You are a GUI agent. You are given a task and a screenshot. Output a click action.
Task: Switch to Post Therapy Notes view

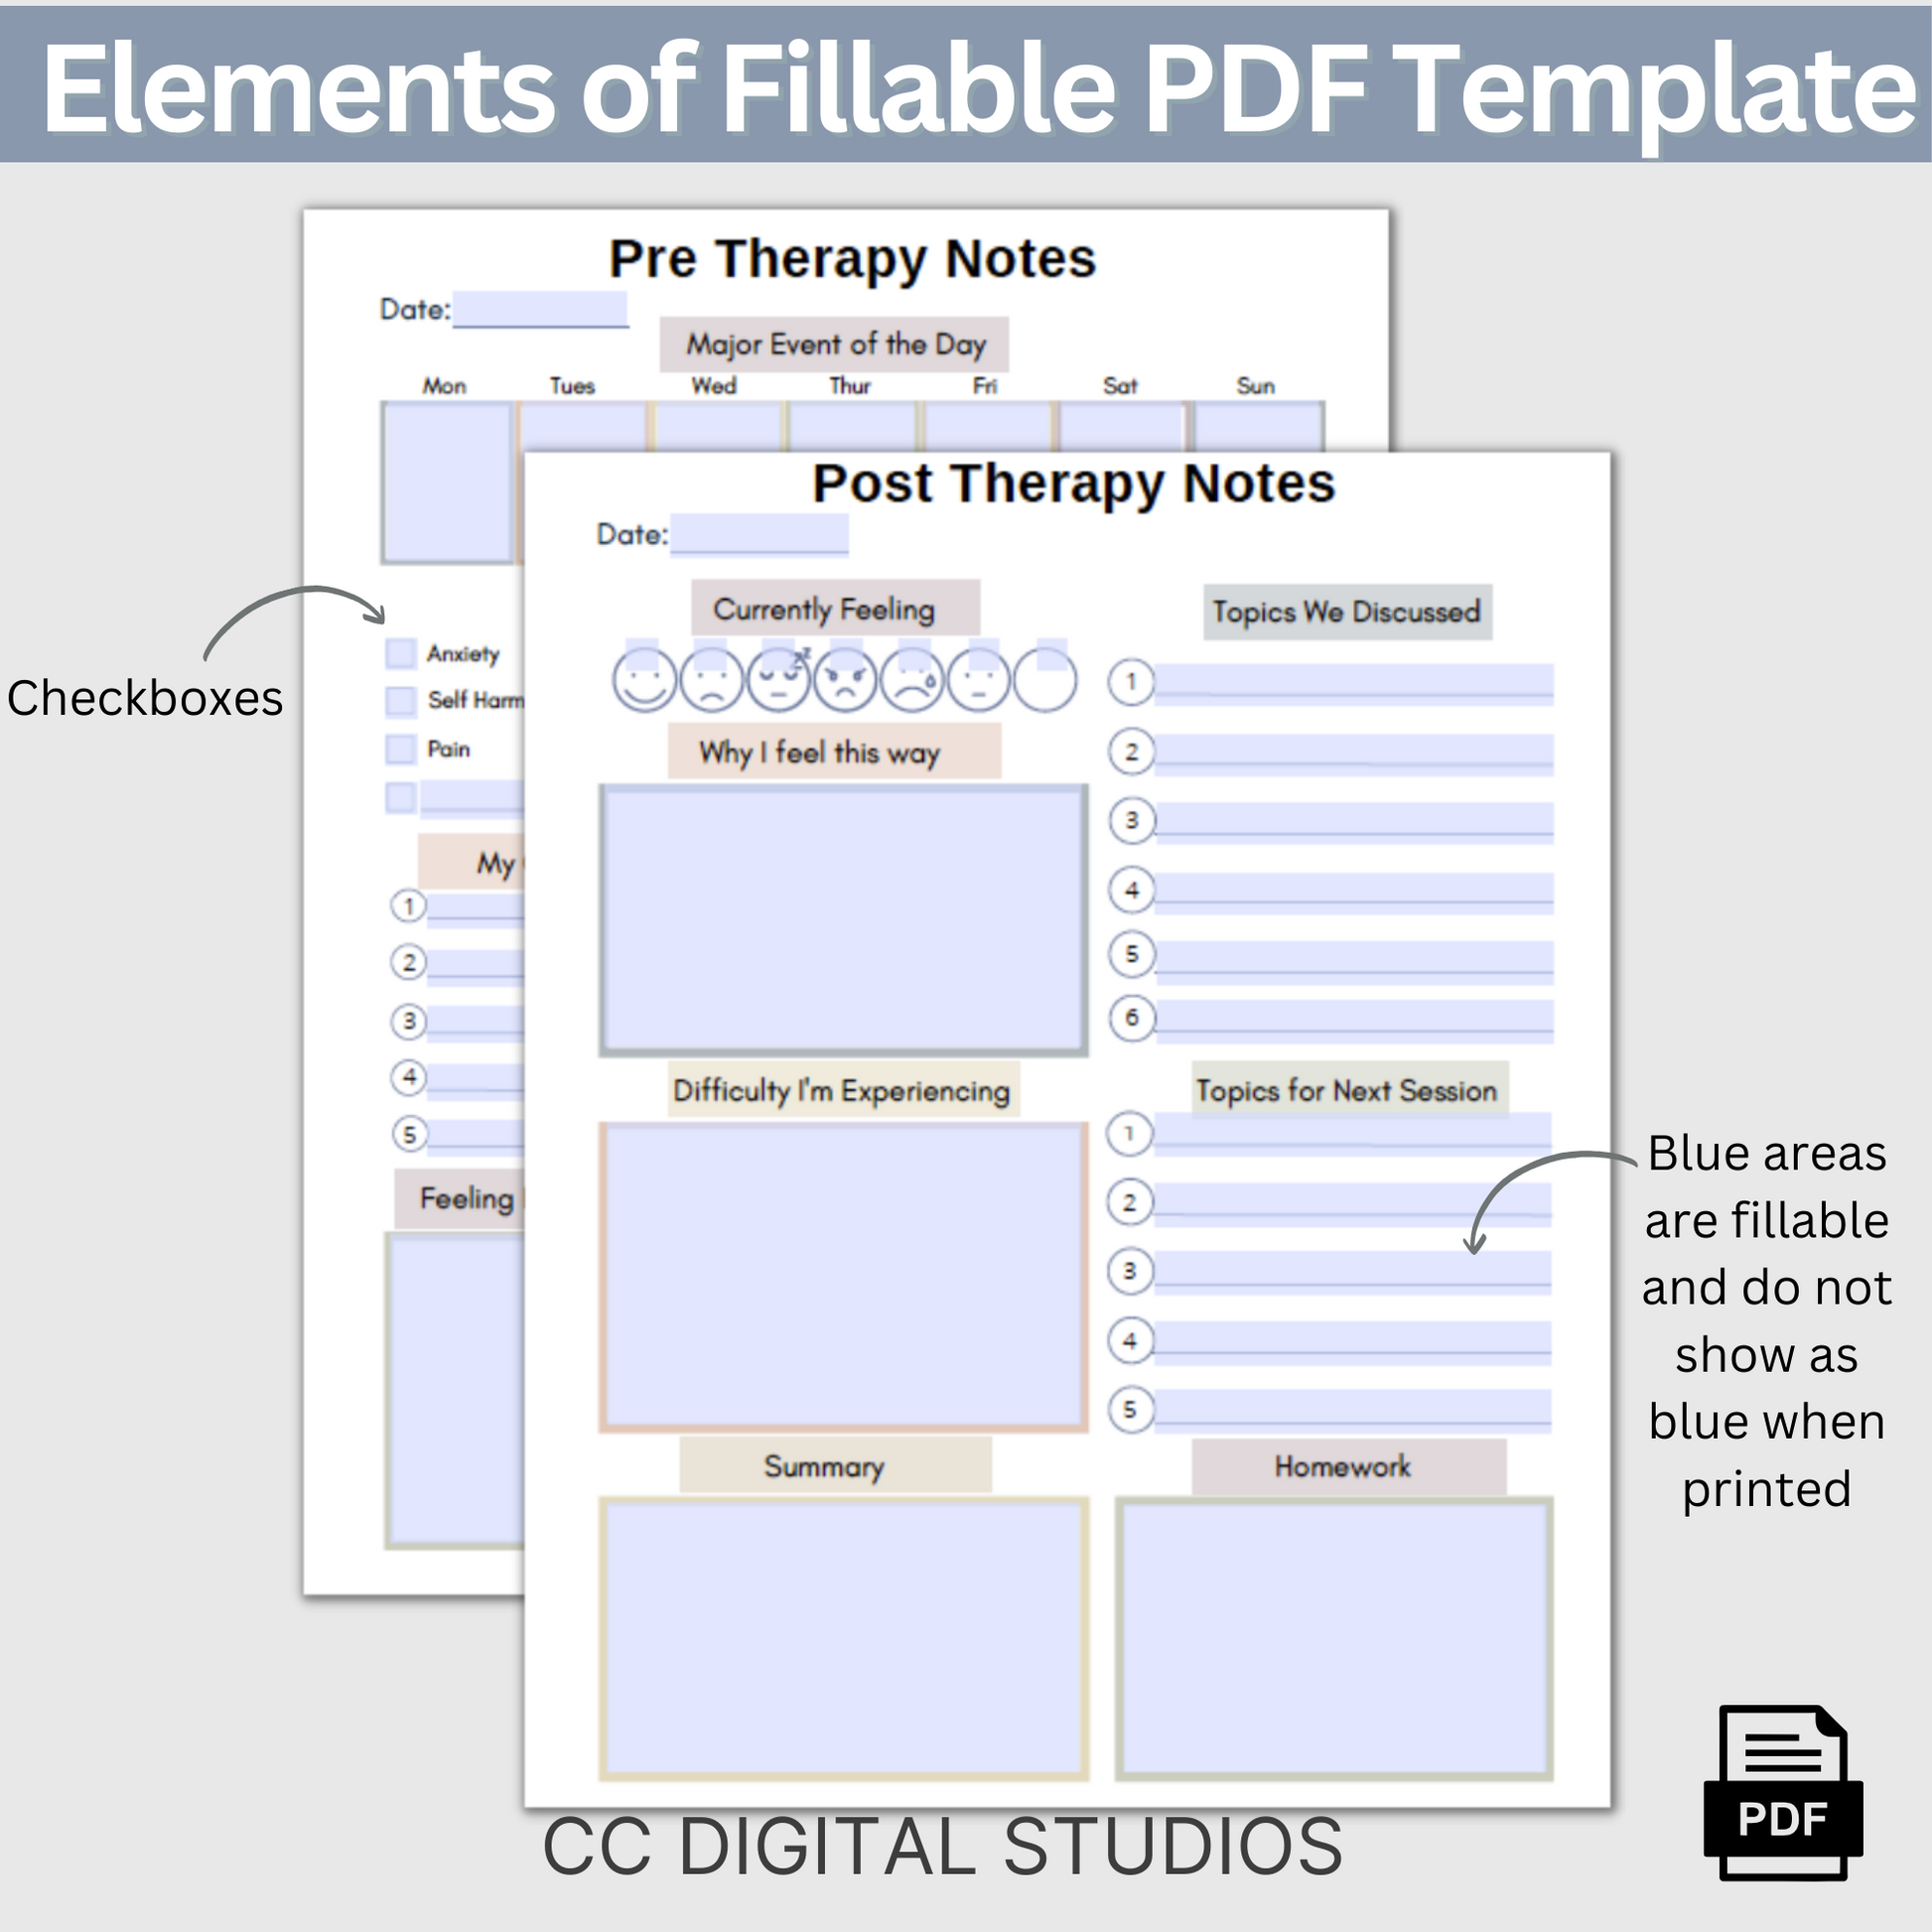click(1083, 480)
